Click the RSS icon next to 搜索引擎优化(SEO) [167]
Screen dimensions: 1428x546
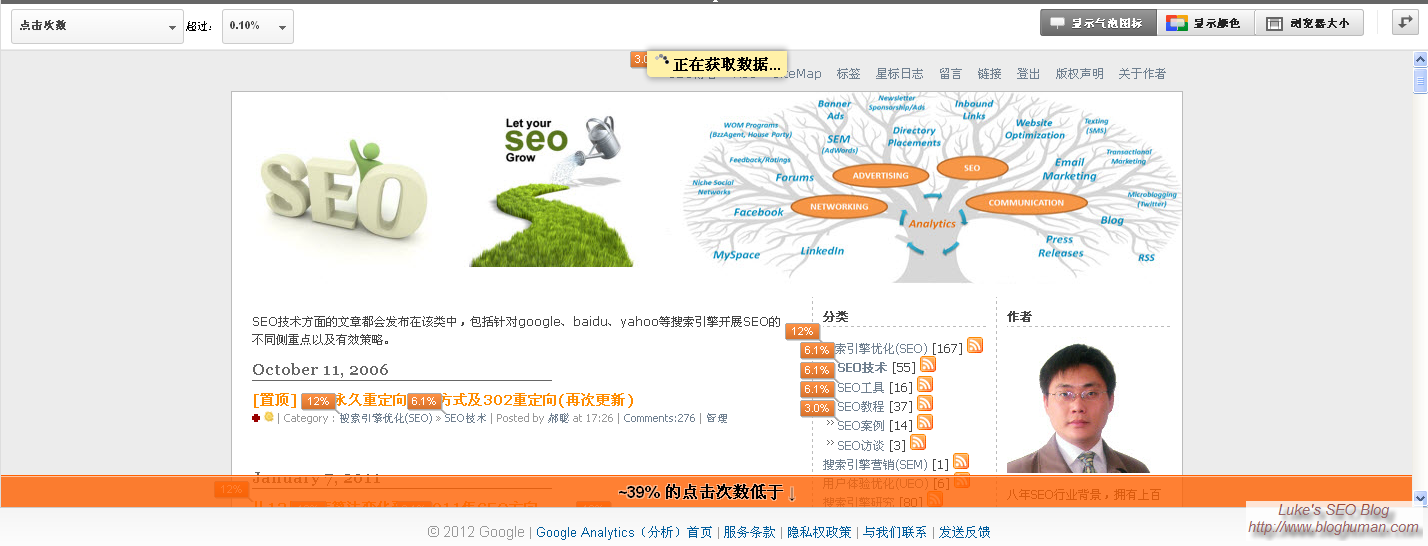[975, 345]
